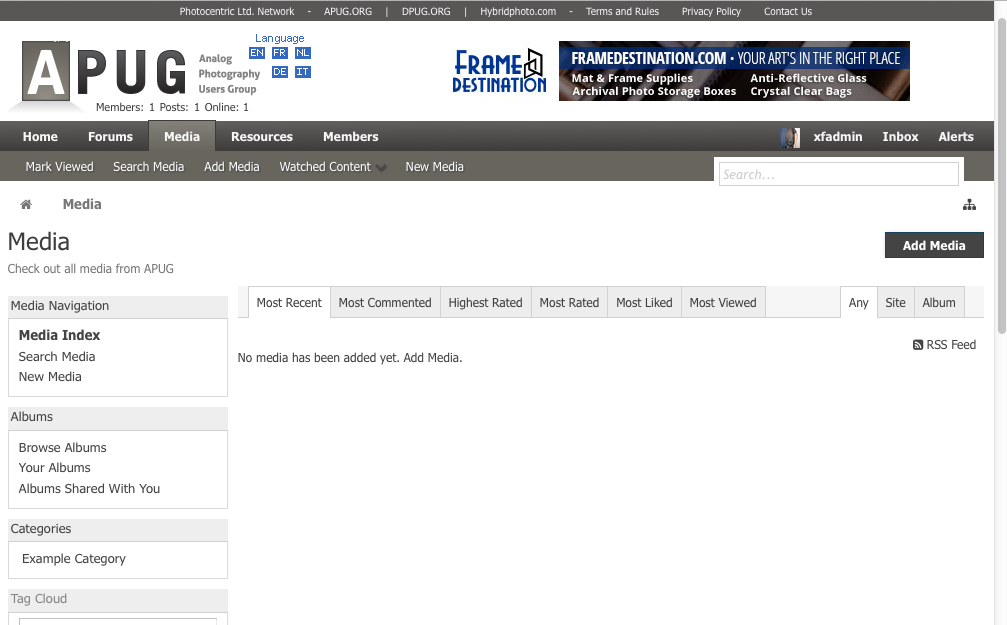1007x625 pixels.
Task: Select the FR language flag
Action: tap(280, 53)
